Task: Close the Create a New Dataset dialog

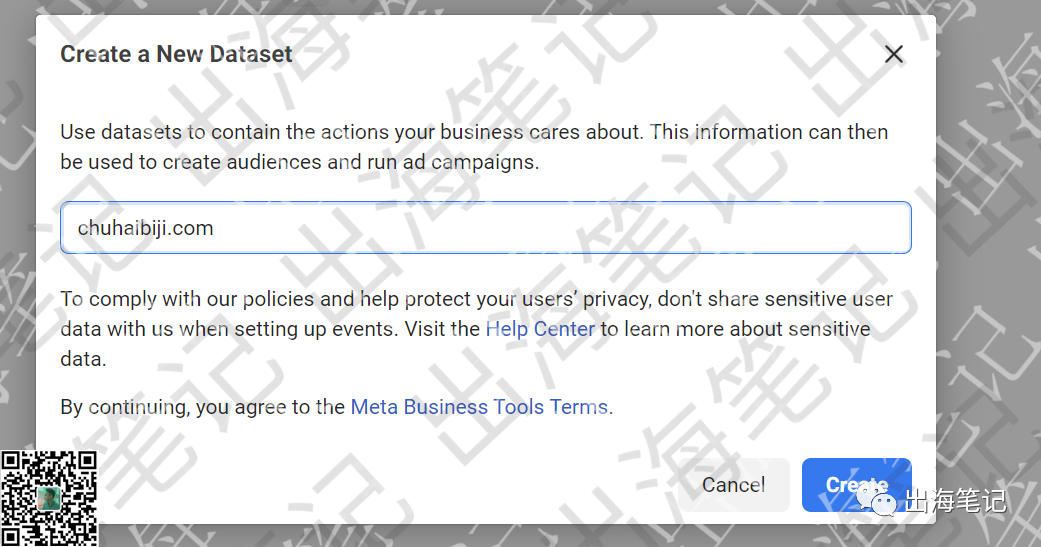Action: 894,54
